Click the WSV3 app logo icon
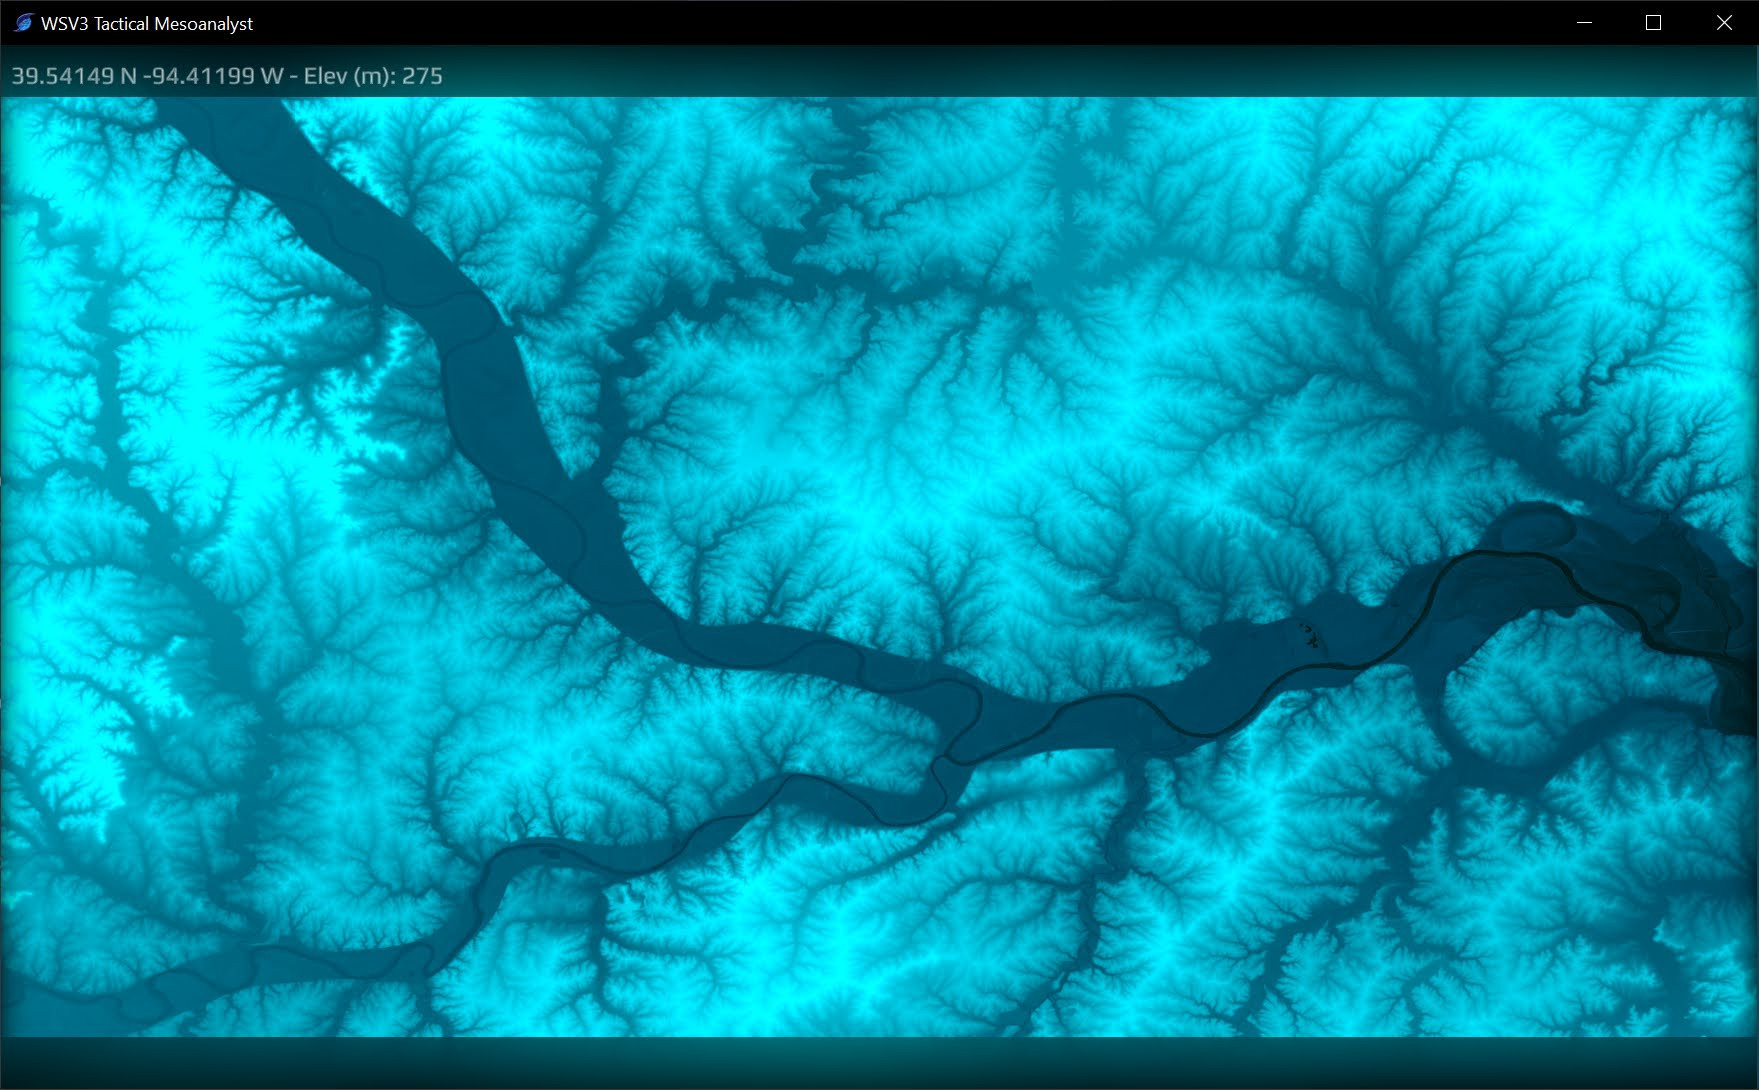The image size is (1759, 1090). (23, 22)
